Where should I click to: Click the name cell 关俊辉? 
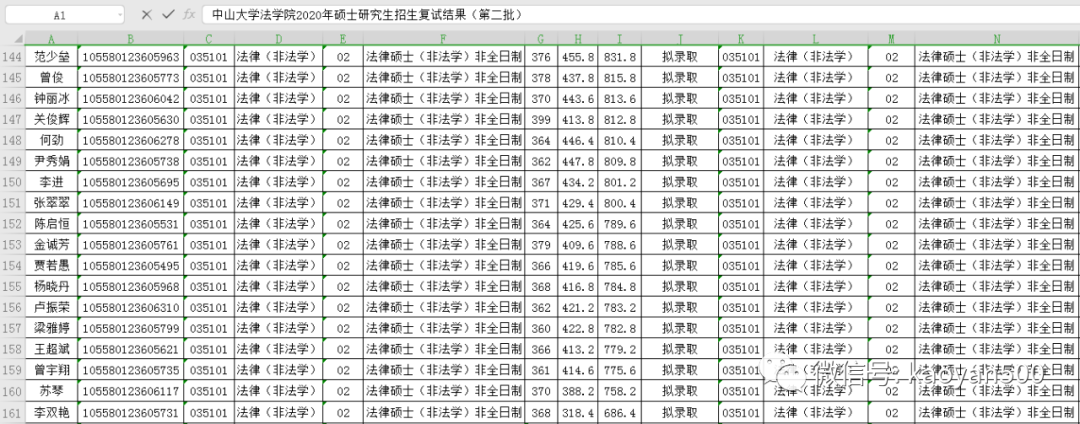[52, 120]
